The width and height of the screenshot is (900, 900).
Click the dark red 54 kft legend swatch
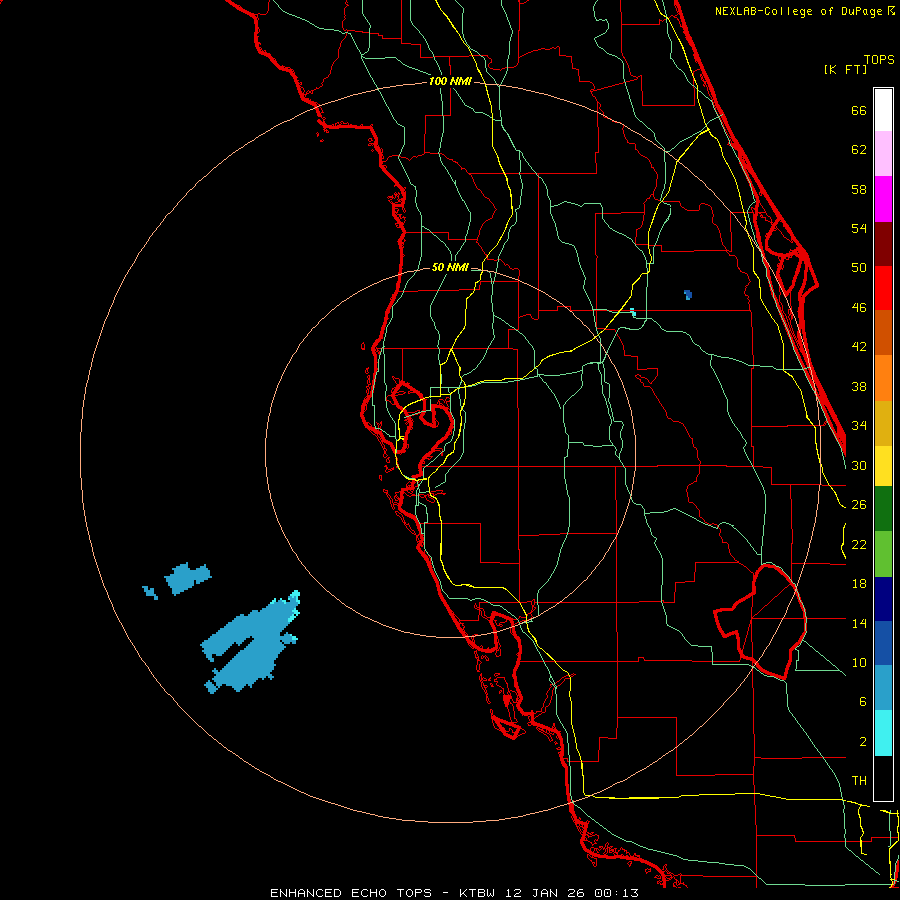point(883,243)
